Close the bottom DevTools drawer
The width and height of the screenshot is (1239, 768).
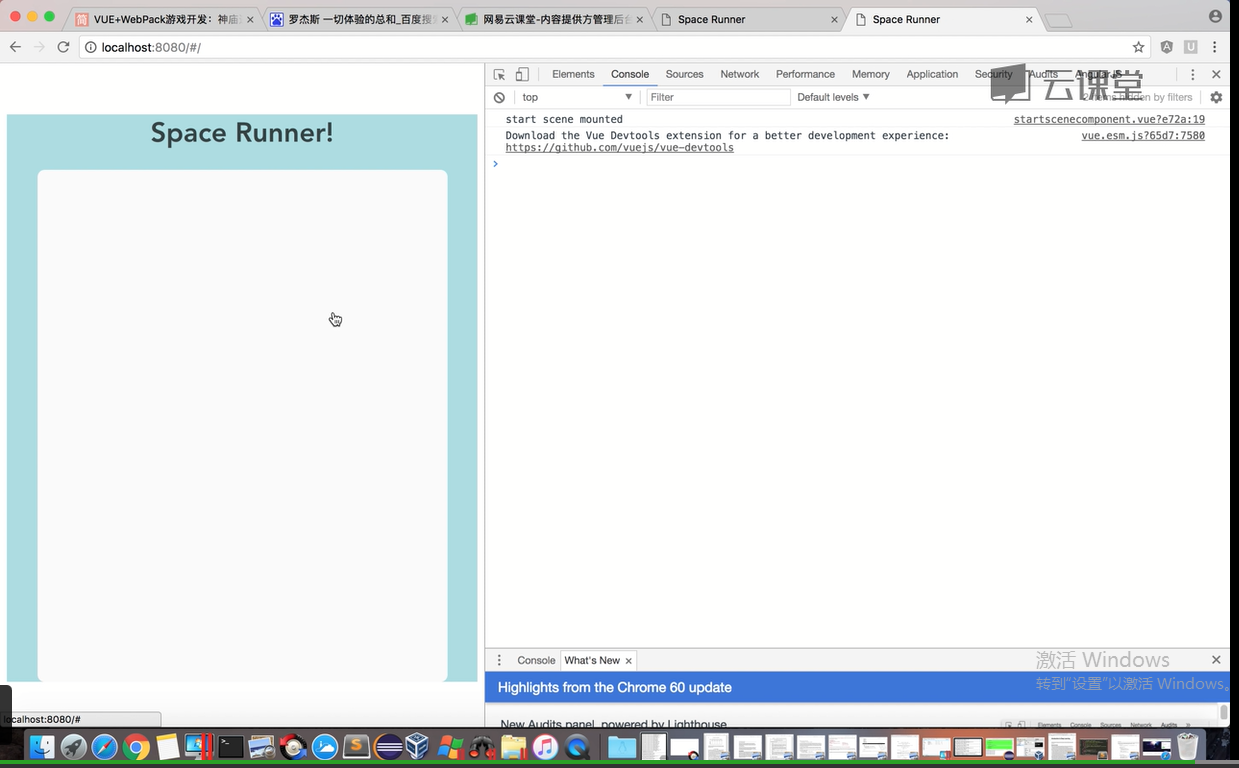[1216, 660]
